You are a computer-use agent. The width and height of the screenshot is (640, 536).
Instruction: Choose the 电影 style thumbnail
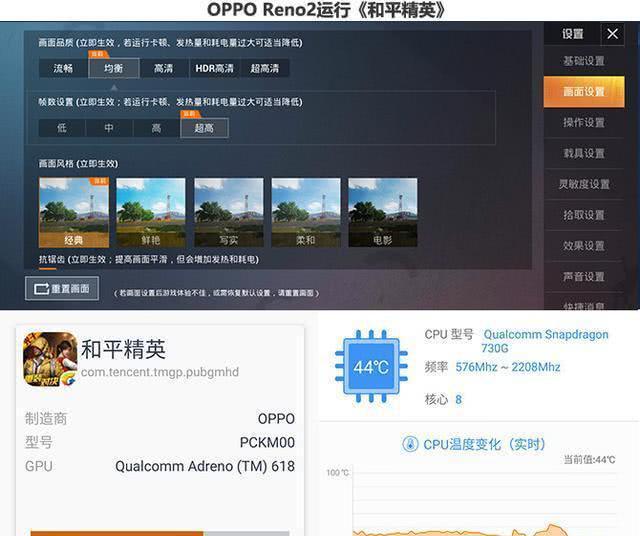383,212
